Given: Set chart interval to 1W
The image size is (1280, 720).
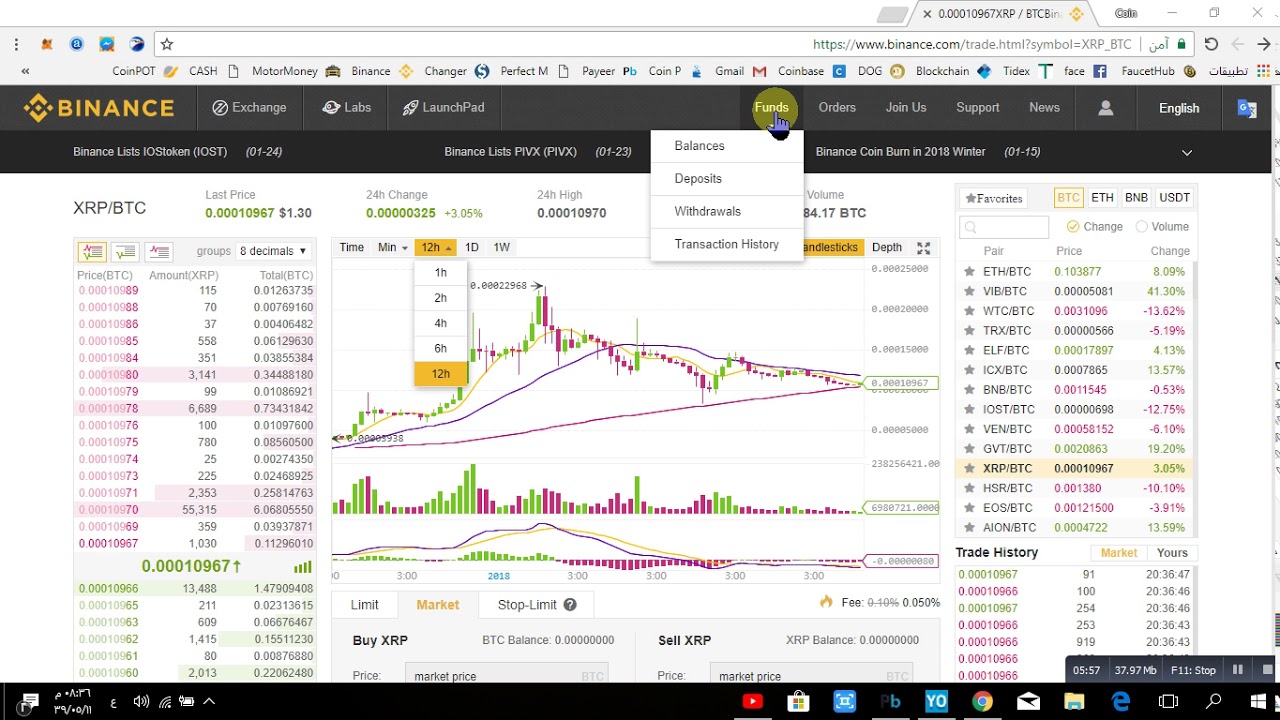Looking at the screenshot, I should 501,247.
